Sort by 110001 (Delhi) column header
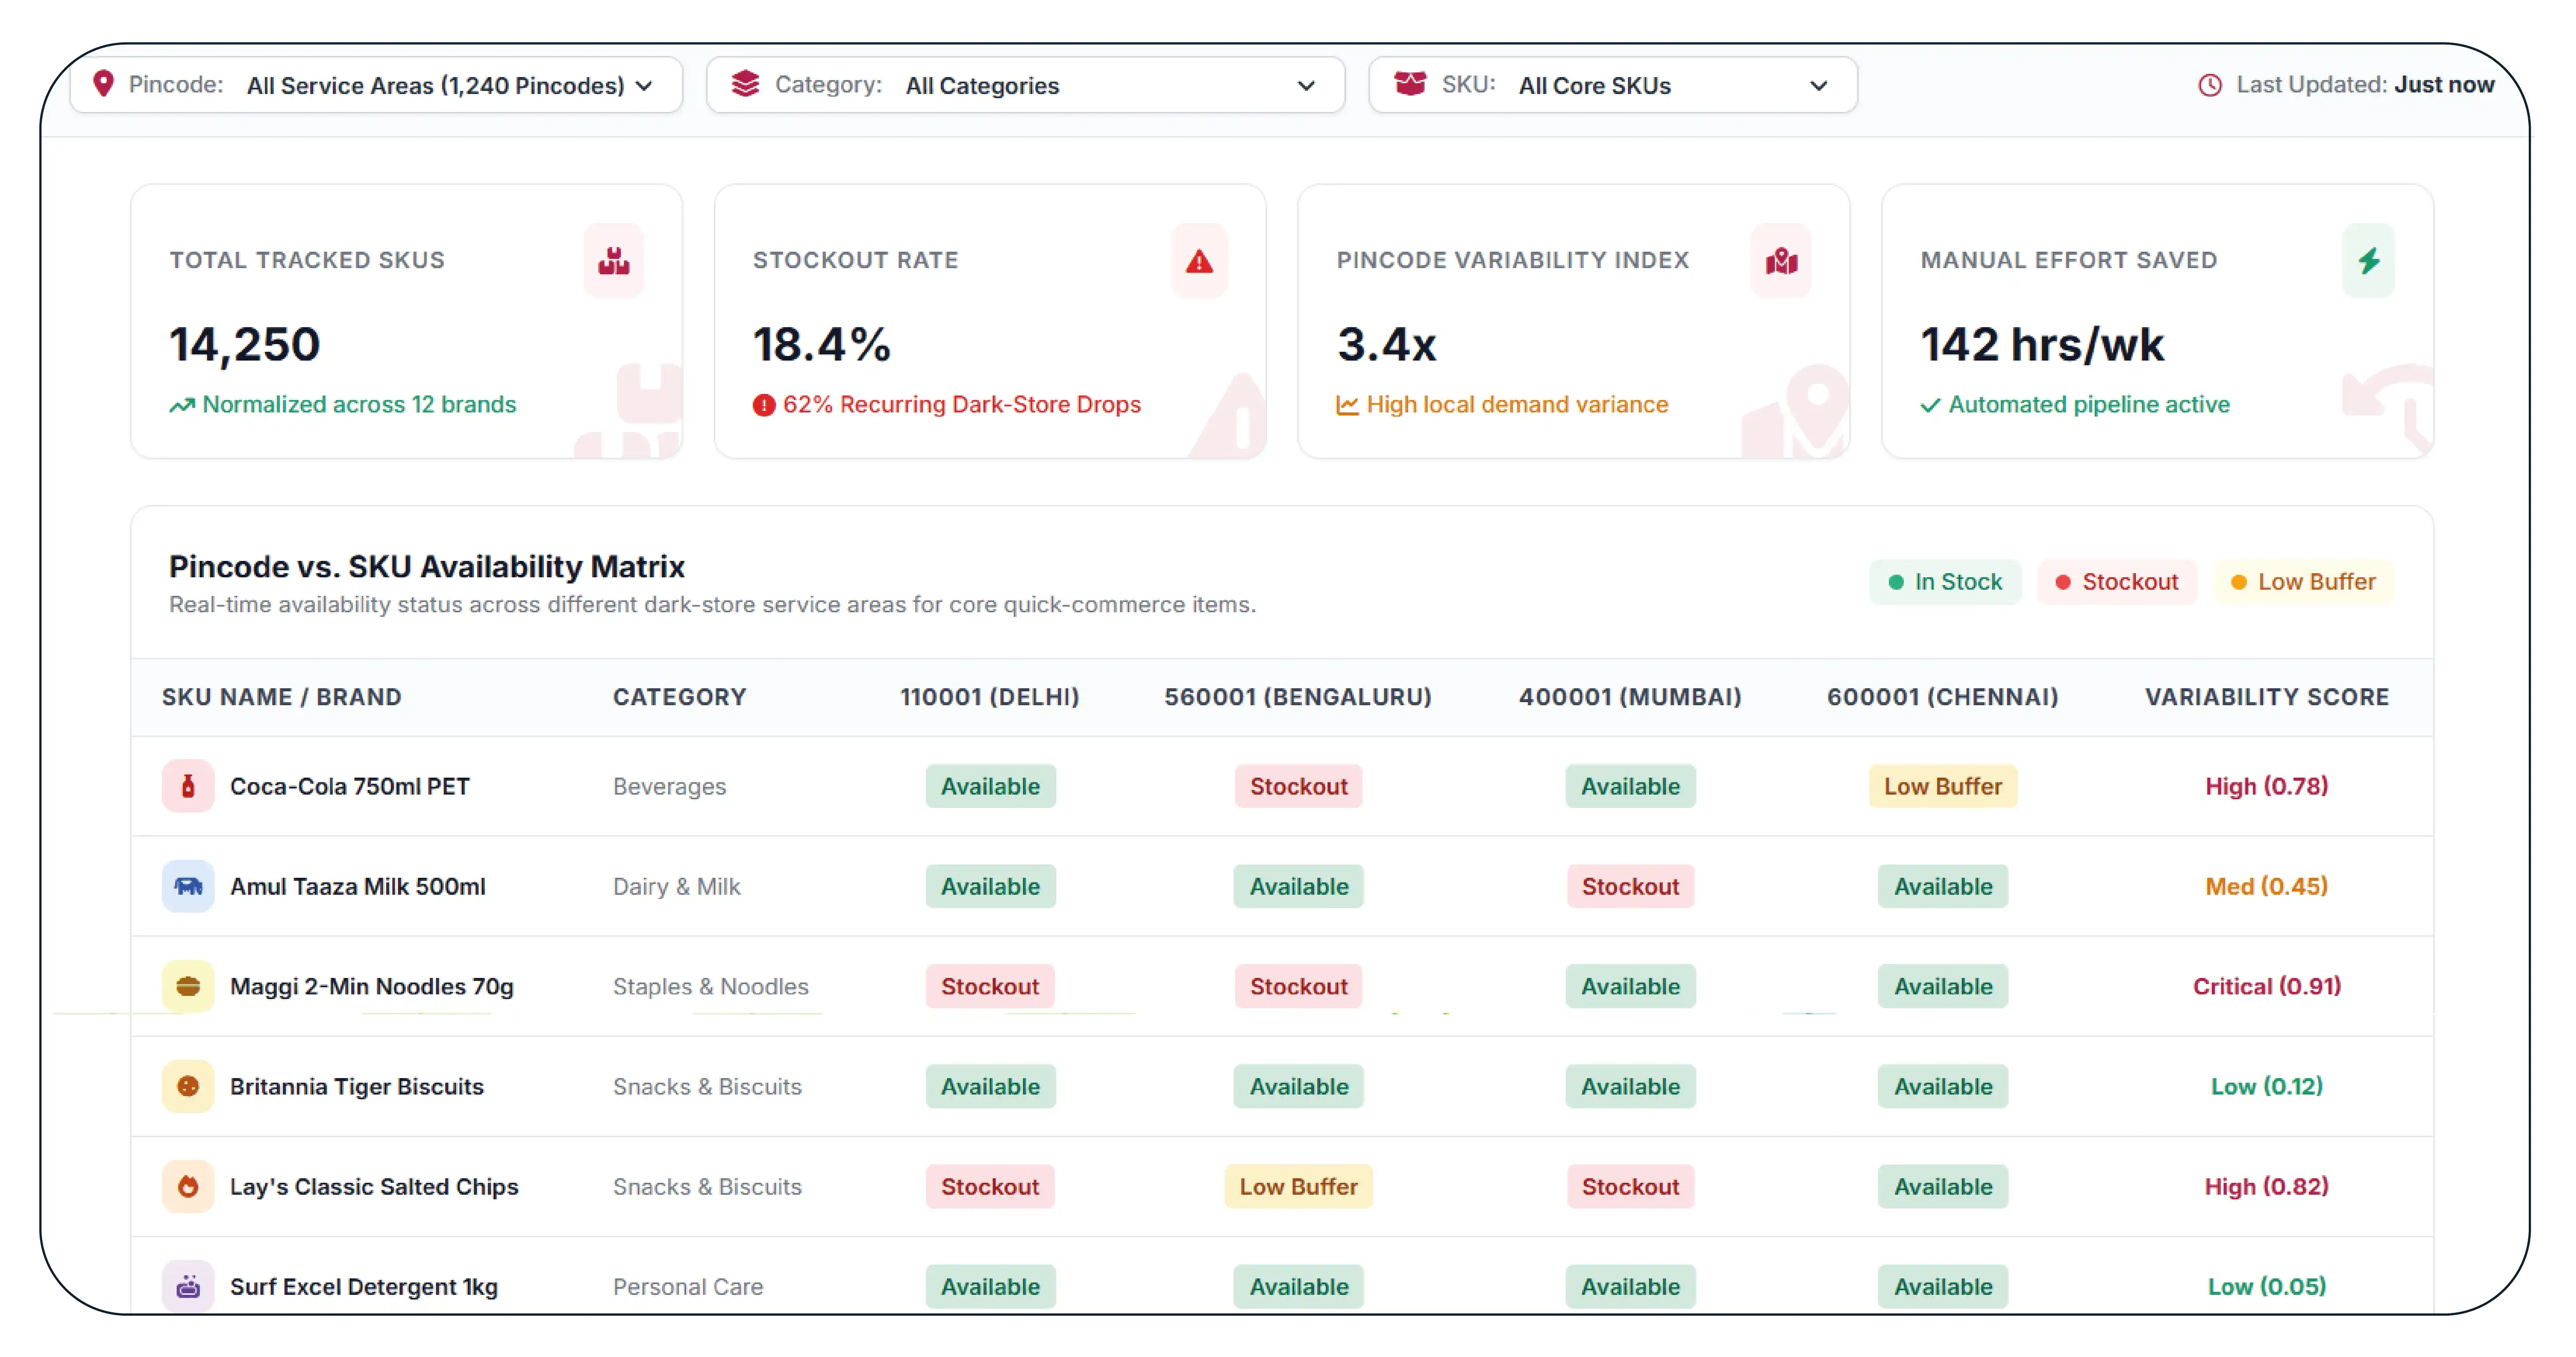 pos(990,697)
